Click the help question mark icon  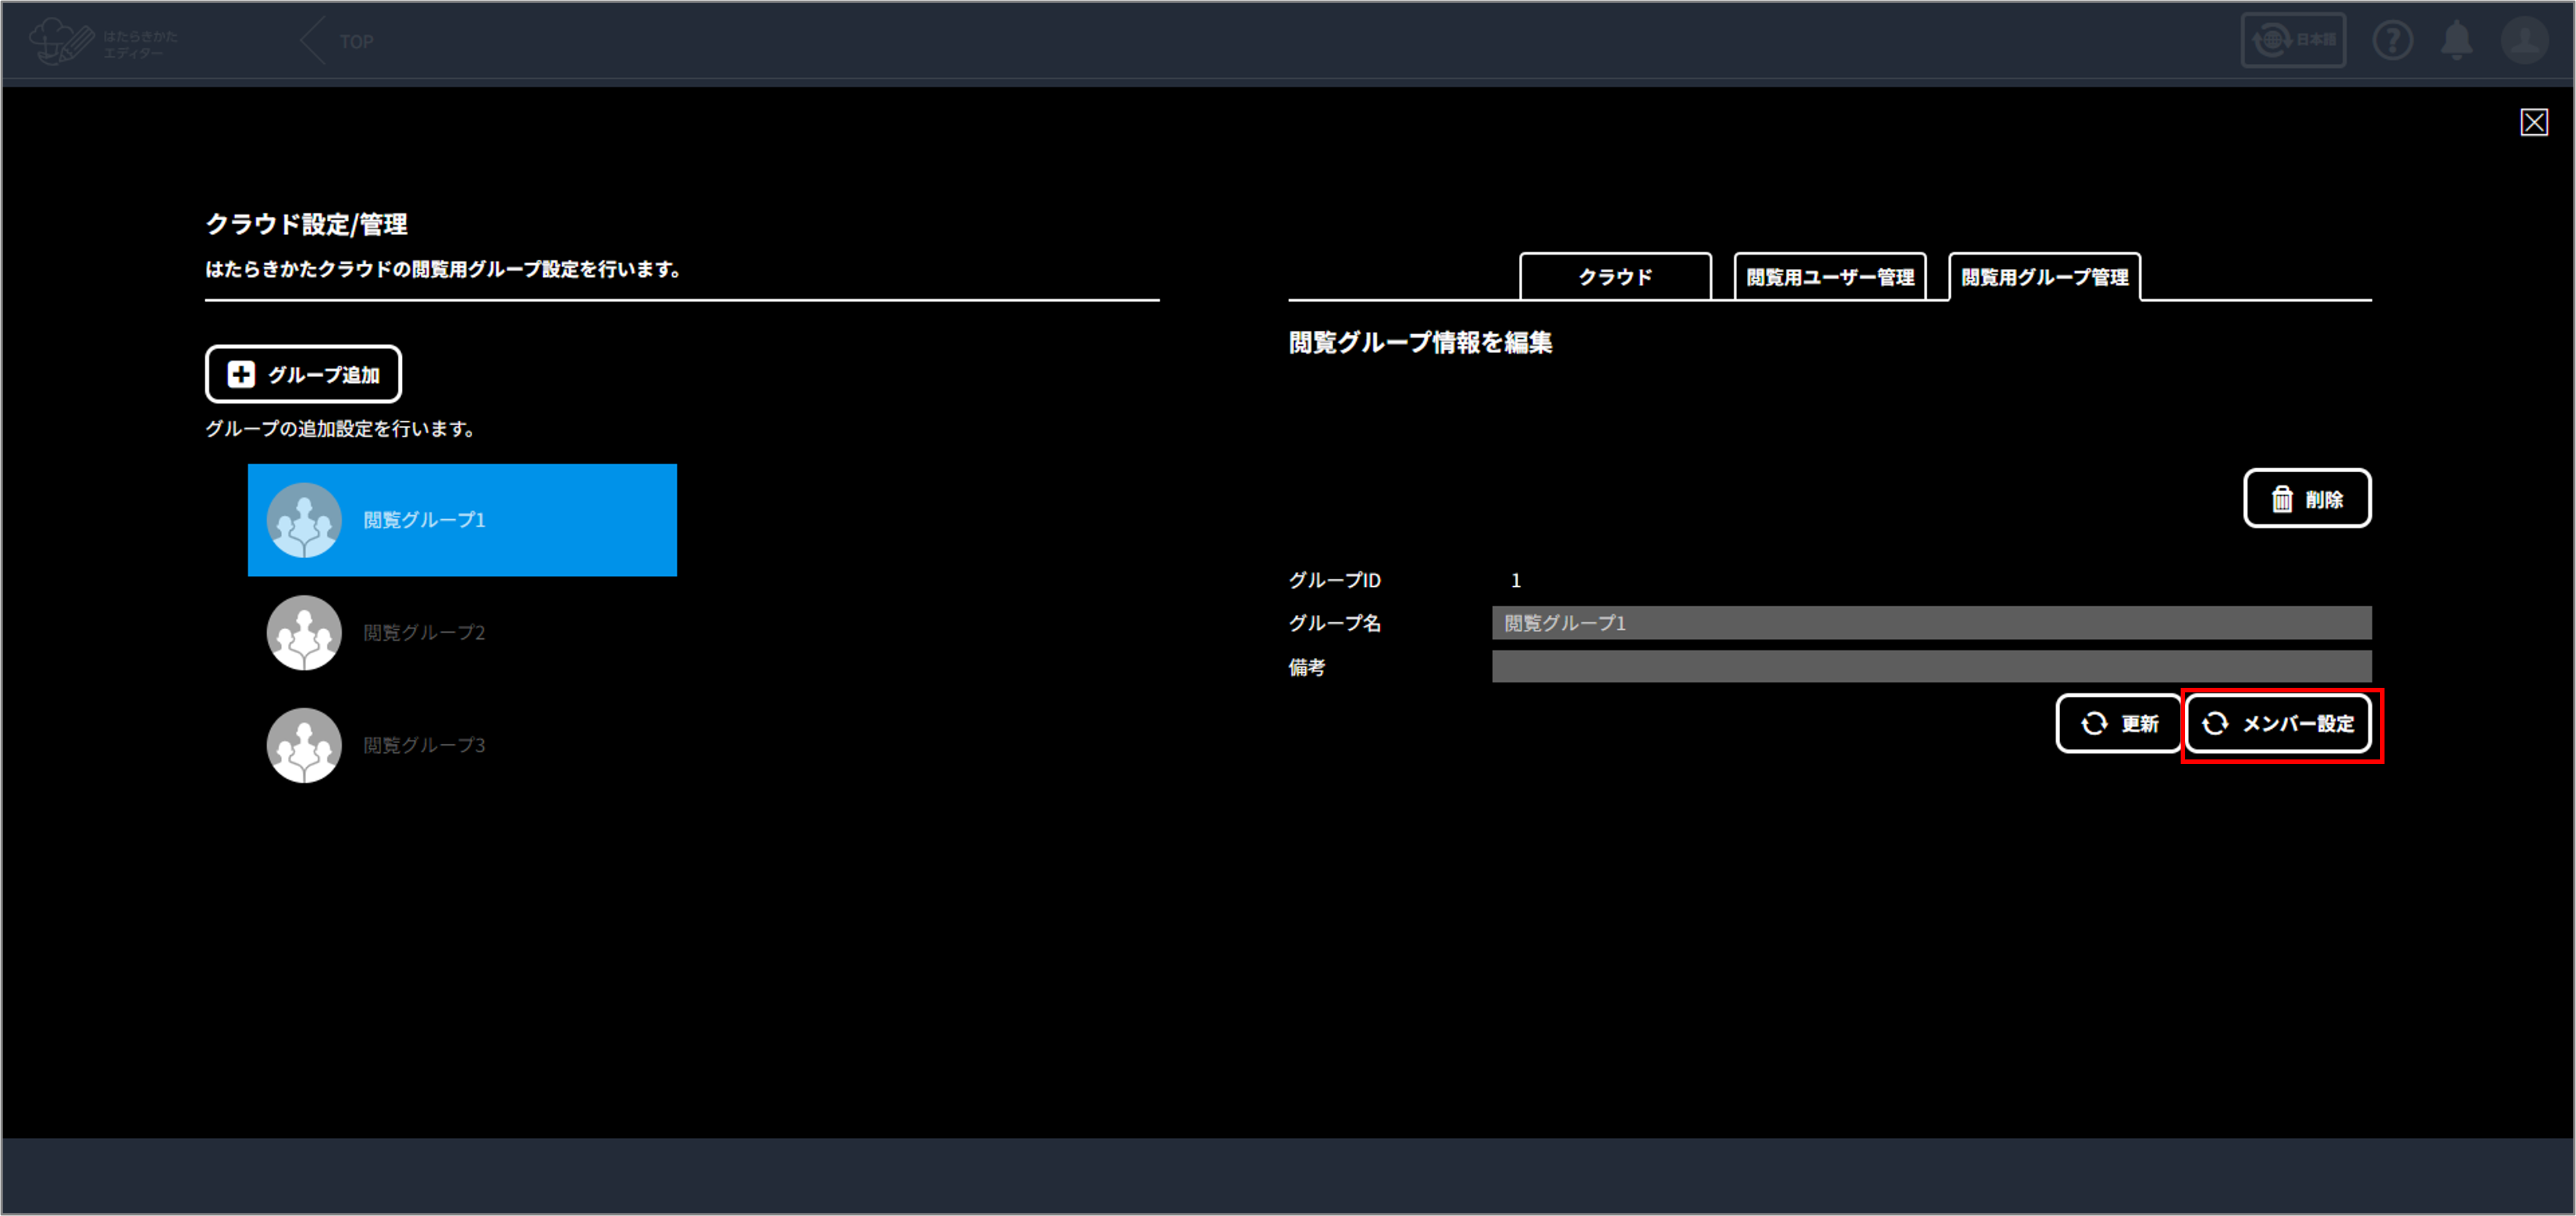pos(2392,41)
